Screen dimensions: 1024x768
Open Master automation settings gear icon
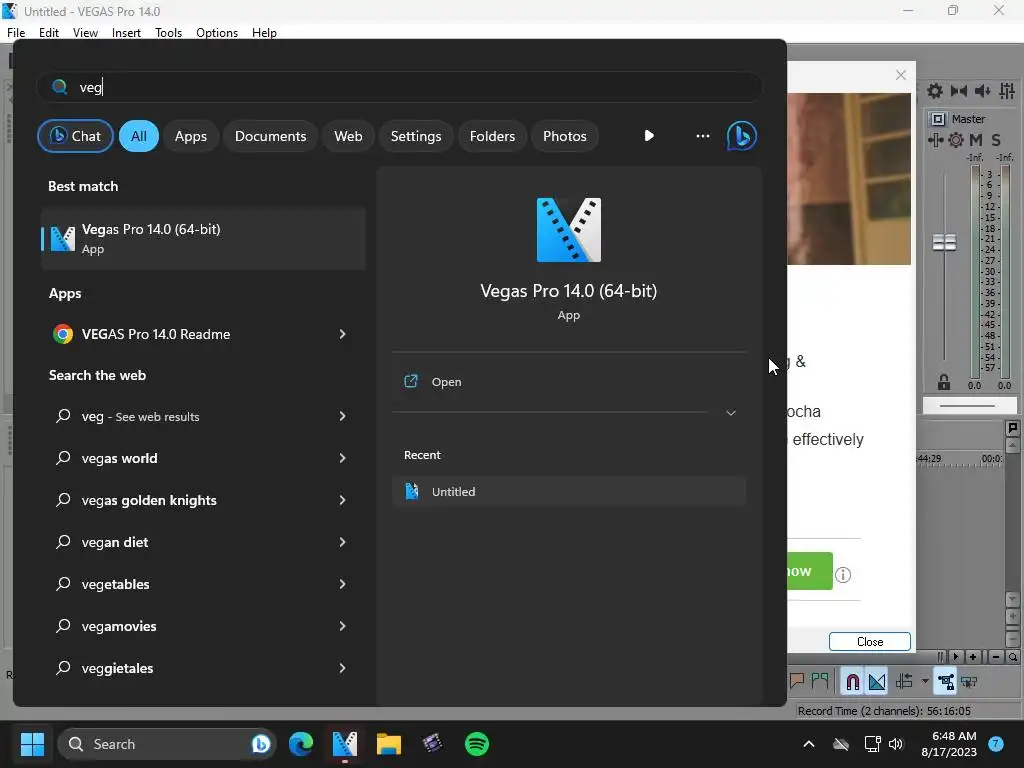[x=956, y=140]
